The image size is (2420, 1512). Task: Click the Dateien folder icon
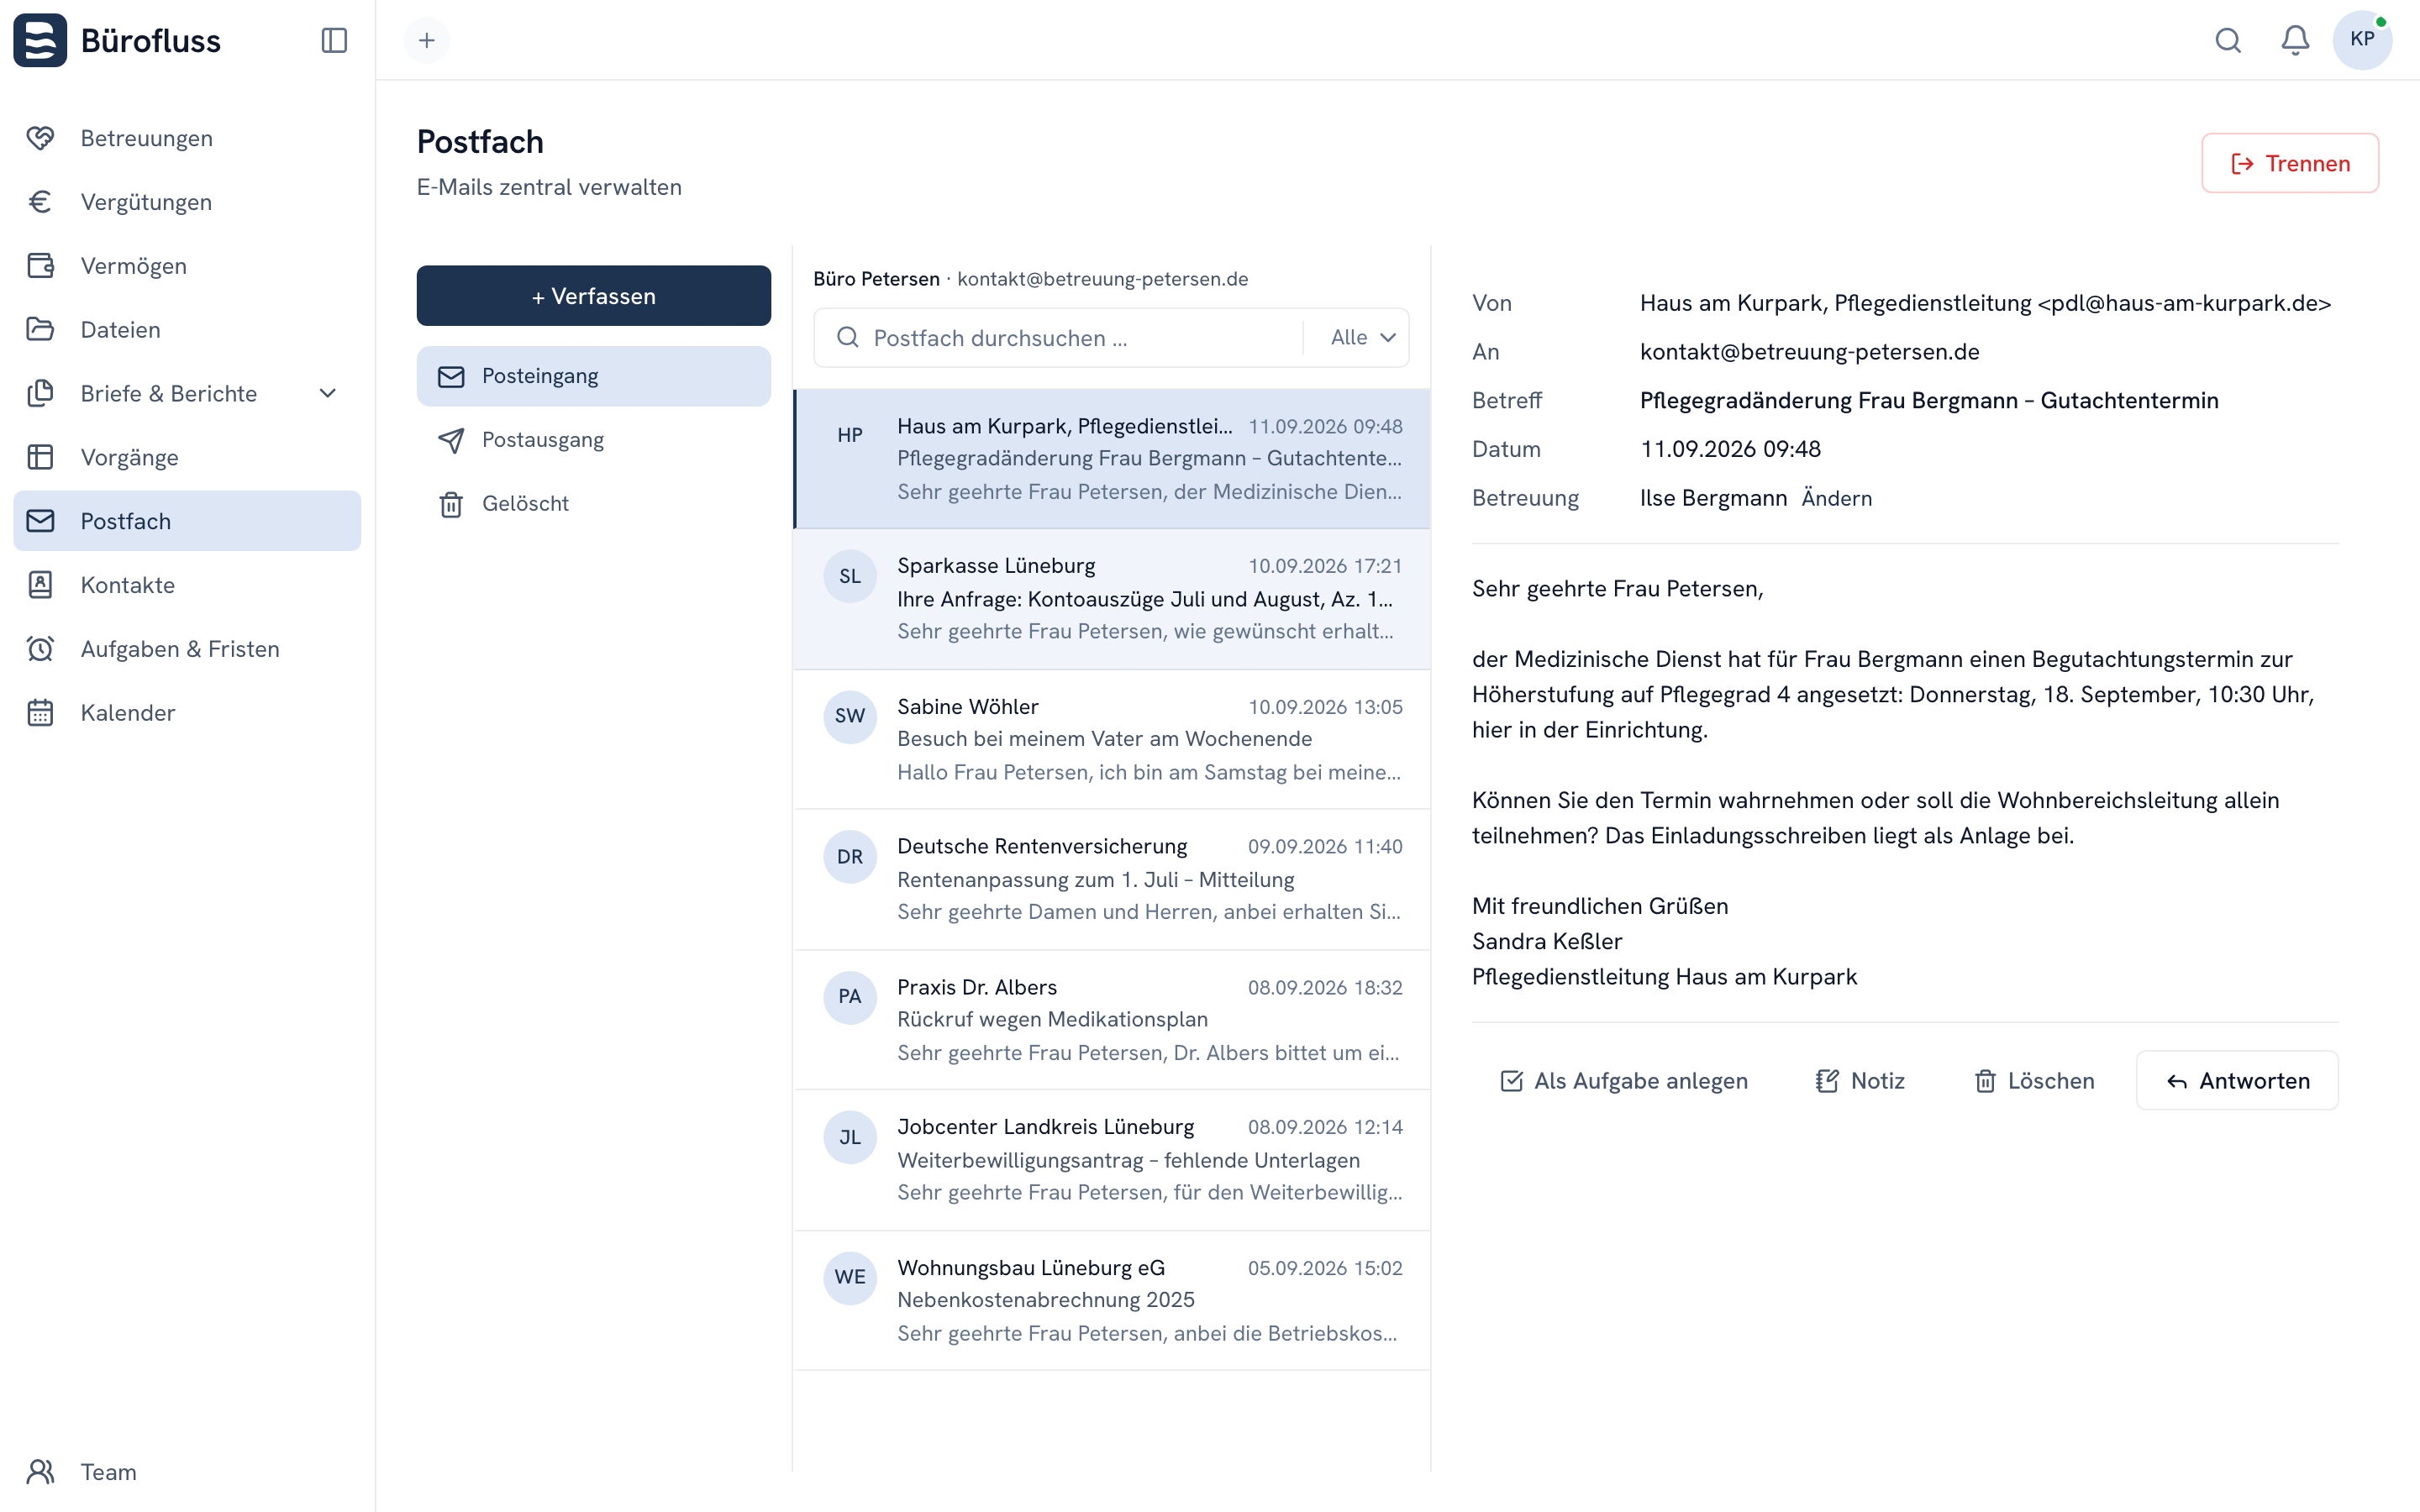[x=40, y=329]
